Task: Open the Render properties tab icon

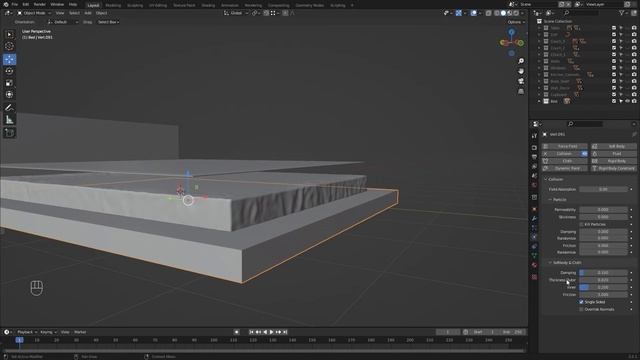Action: point(534,147)
